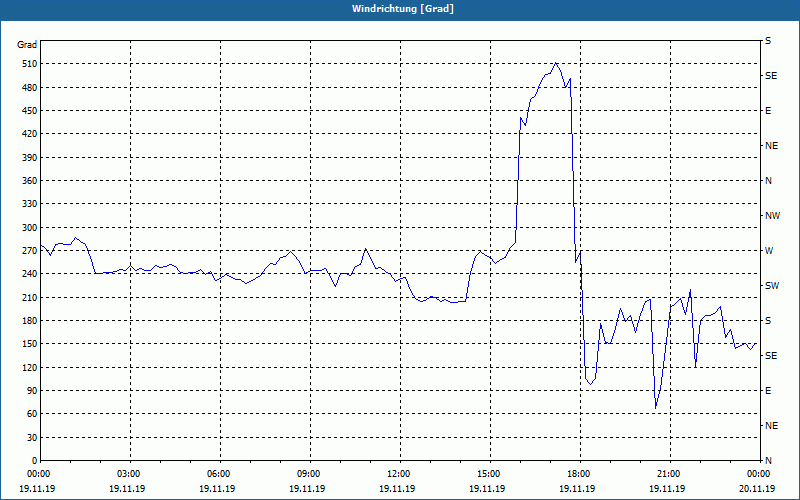Viewport: 800px width, 500px height.
Task: Click the 420 degree axis label
Action: coord(29,134)
